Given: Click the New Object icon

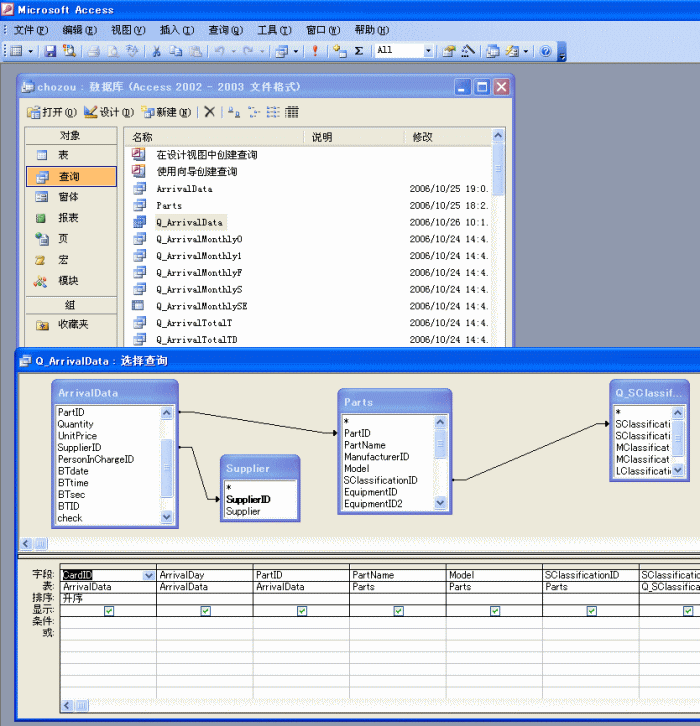Looking at the screenshot, I should click(512, 51).
